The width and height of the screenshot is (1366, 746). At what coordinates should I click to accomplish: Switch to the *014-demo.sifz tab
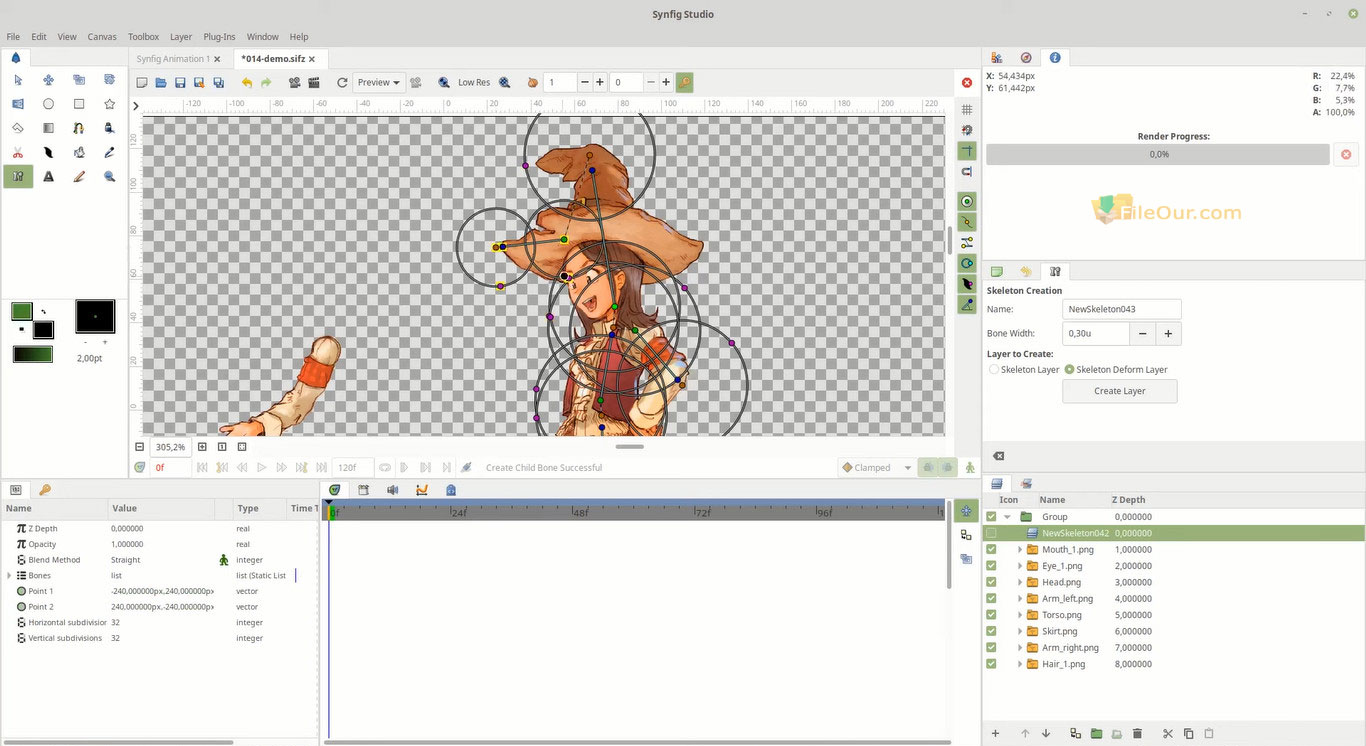click(273, 59)
